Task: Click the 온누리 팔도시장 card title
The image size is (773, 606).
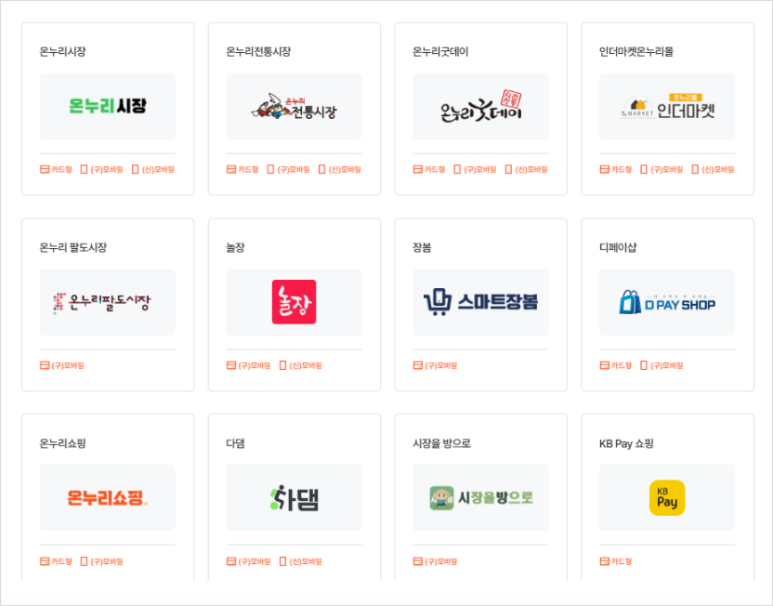Action: 73,248
